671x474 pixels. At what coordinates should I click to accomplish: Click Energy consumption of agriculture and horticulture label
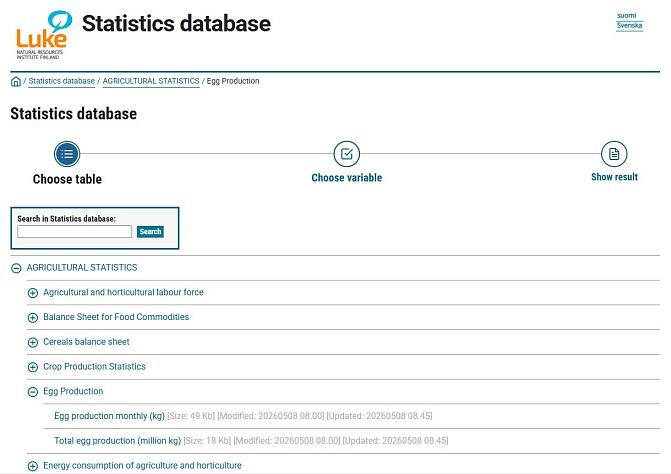click(142, 465)
